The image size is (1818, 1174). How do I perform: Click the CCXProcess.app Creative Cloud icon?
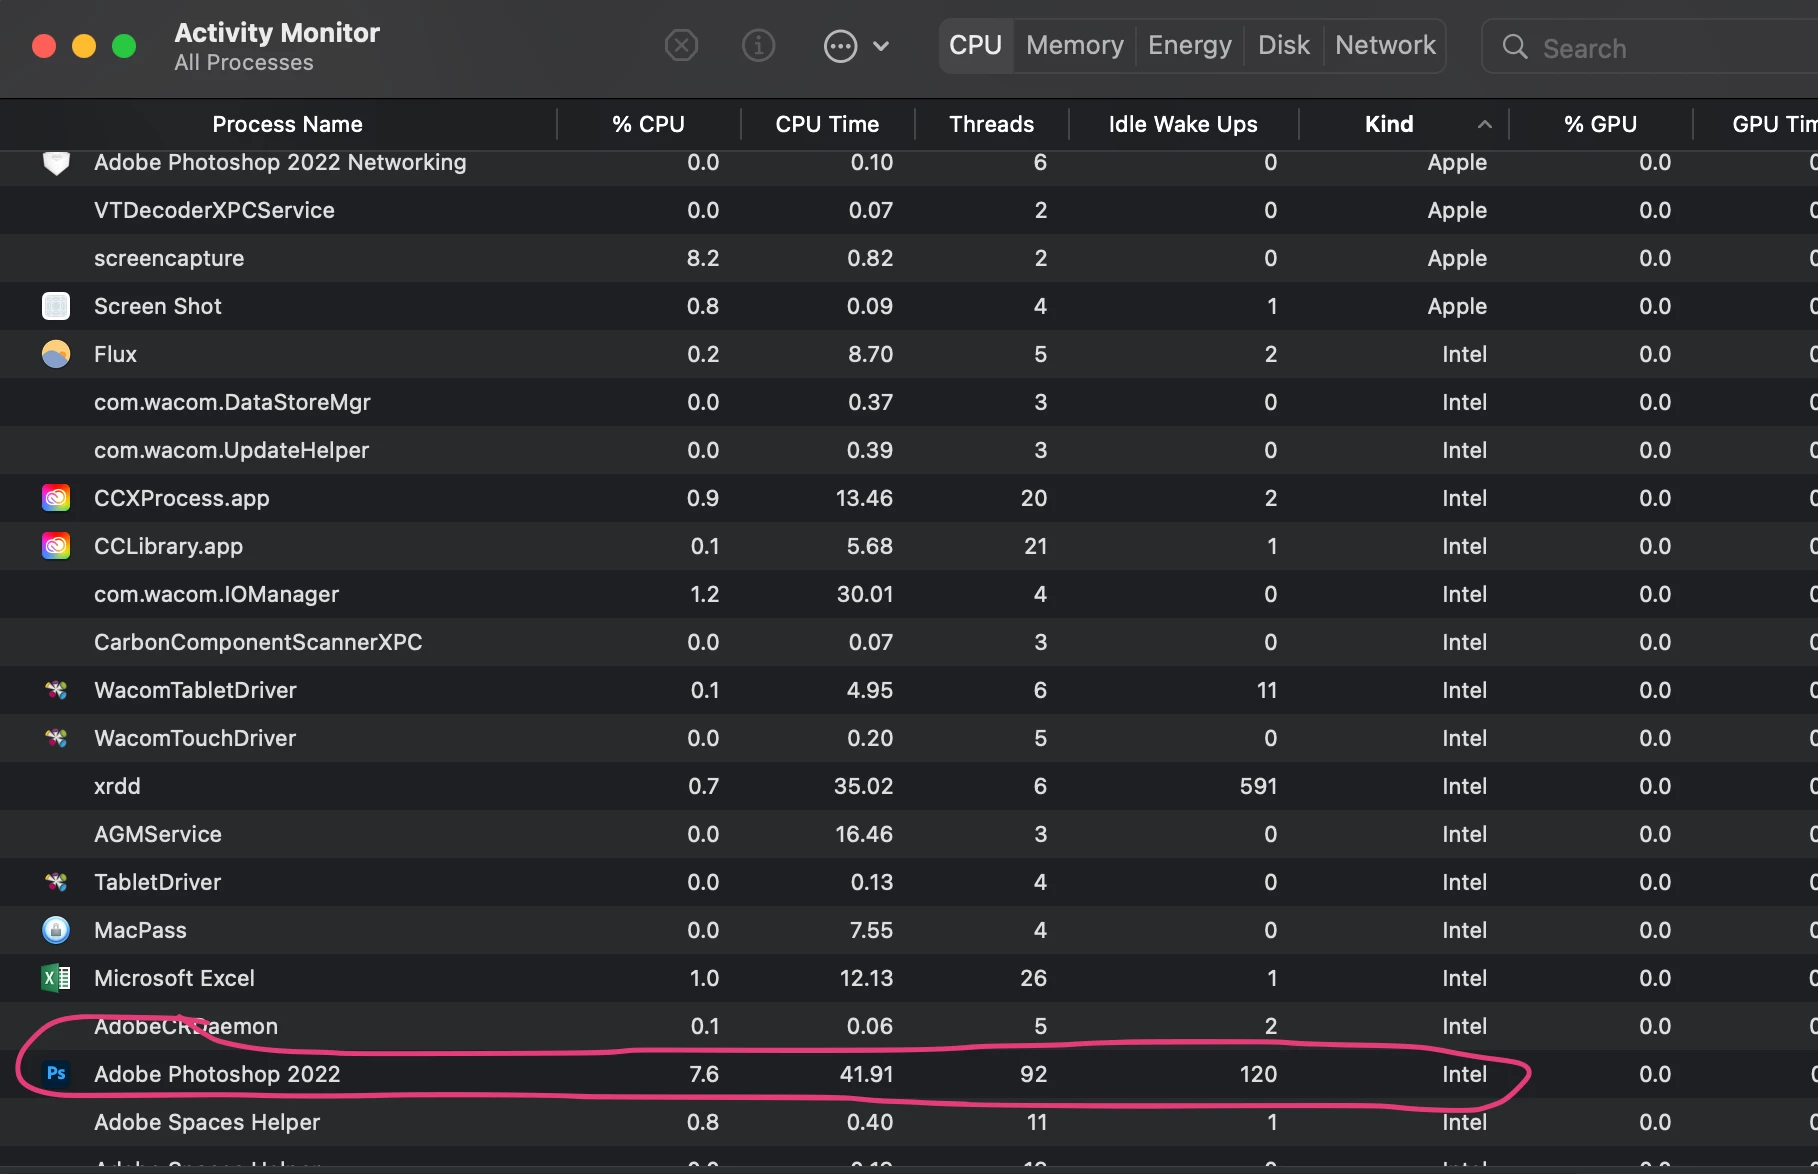click(x=56, y=497)
